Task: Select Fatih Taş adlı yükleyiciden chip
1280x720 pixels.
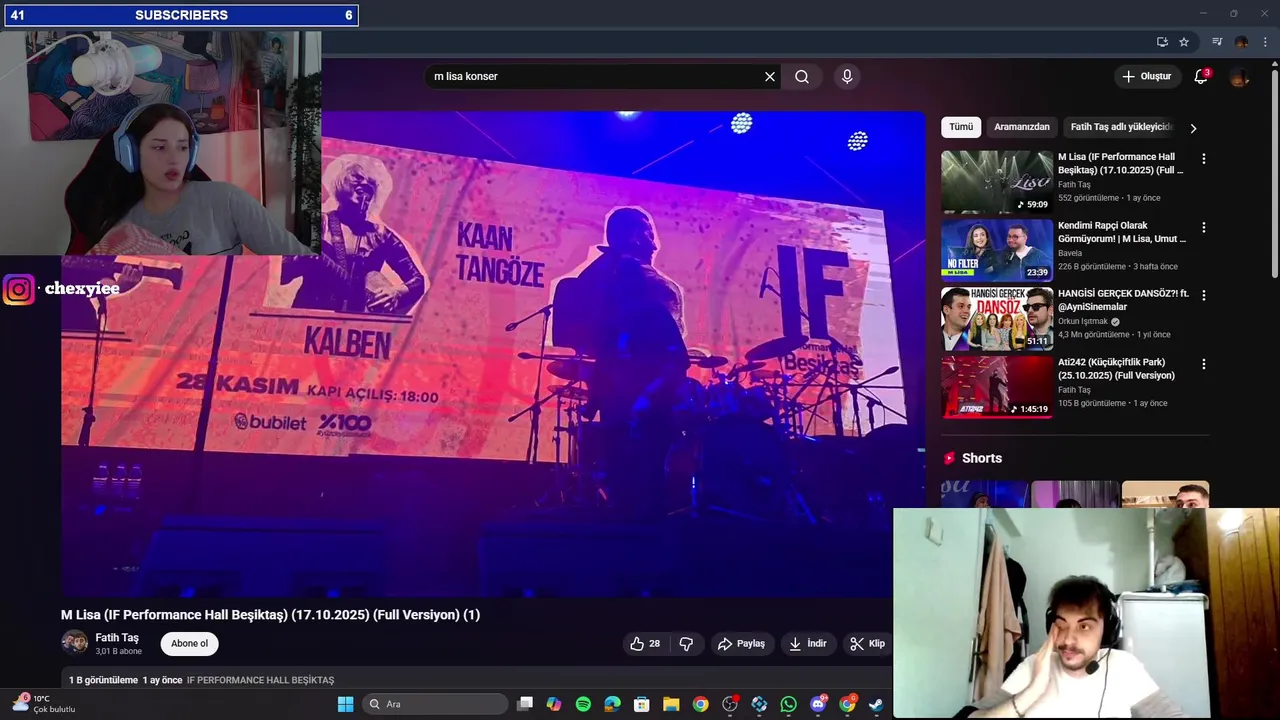Action: [1120, 127]
